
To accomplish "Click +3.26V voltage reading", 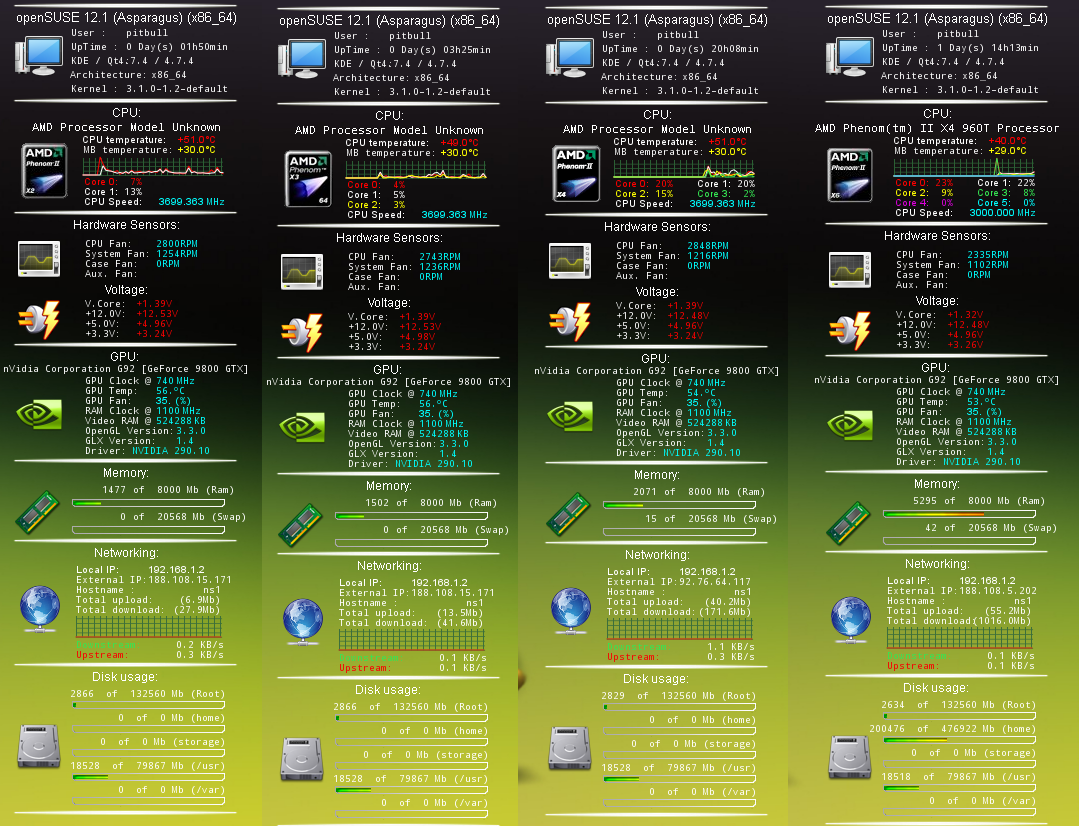I will point(965,344).
